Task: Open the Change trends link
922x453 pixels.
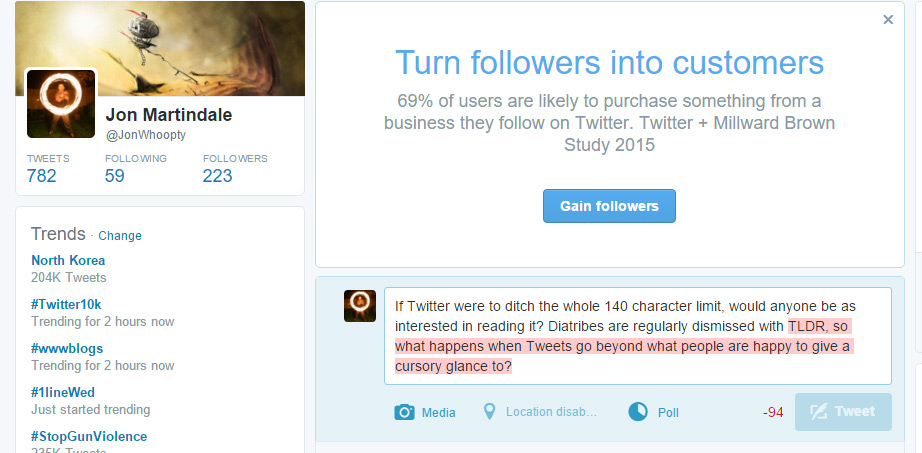Action: [120, 236]
